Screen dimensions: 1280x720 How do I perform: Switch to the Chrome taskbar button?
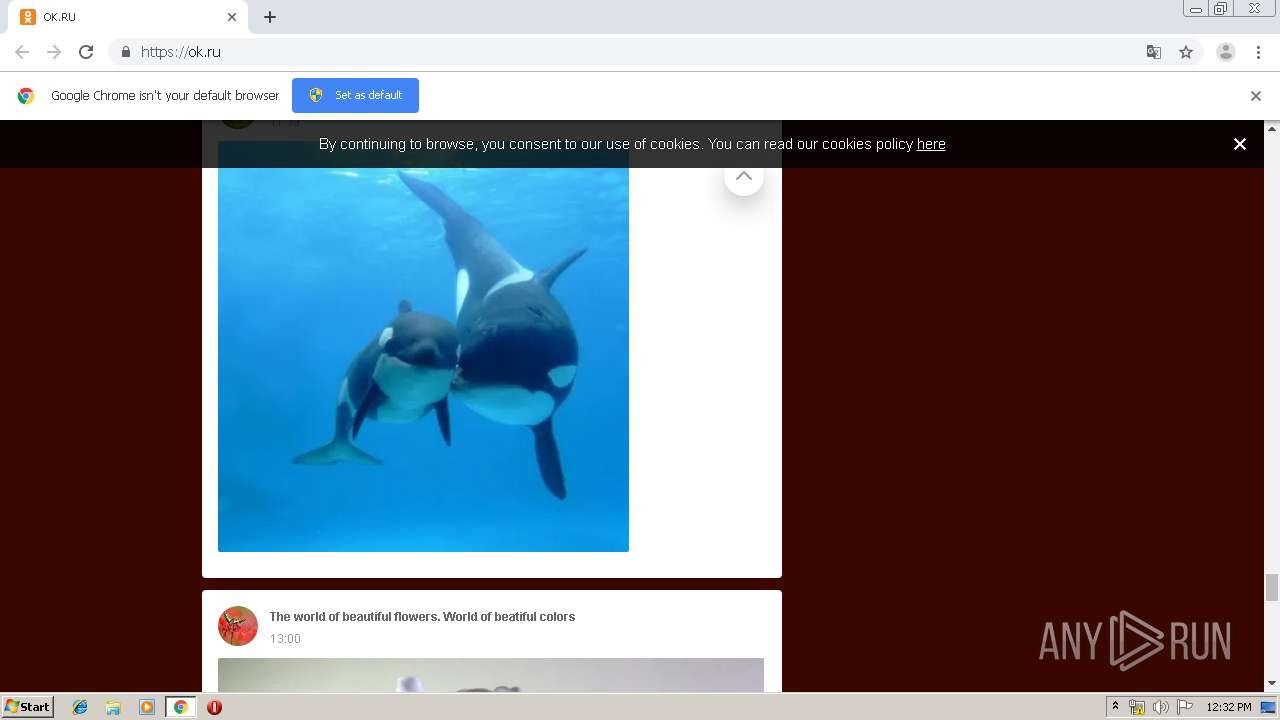point(180,707)
